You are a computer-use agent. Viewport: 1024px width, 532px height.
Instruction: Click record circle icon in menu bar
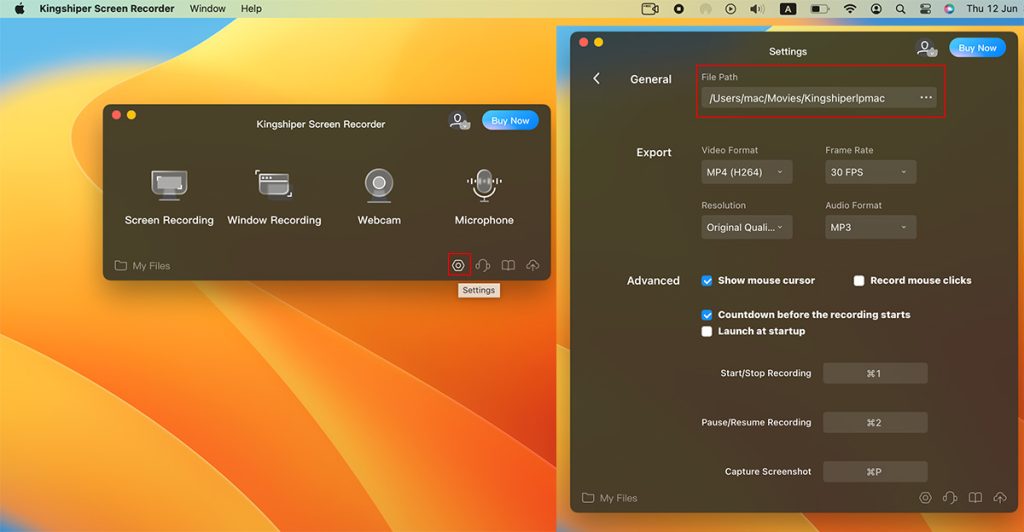(679, 8)
